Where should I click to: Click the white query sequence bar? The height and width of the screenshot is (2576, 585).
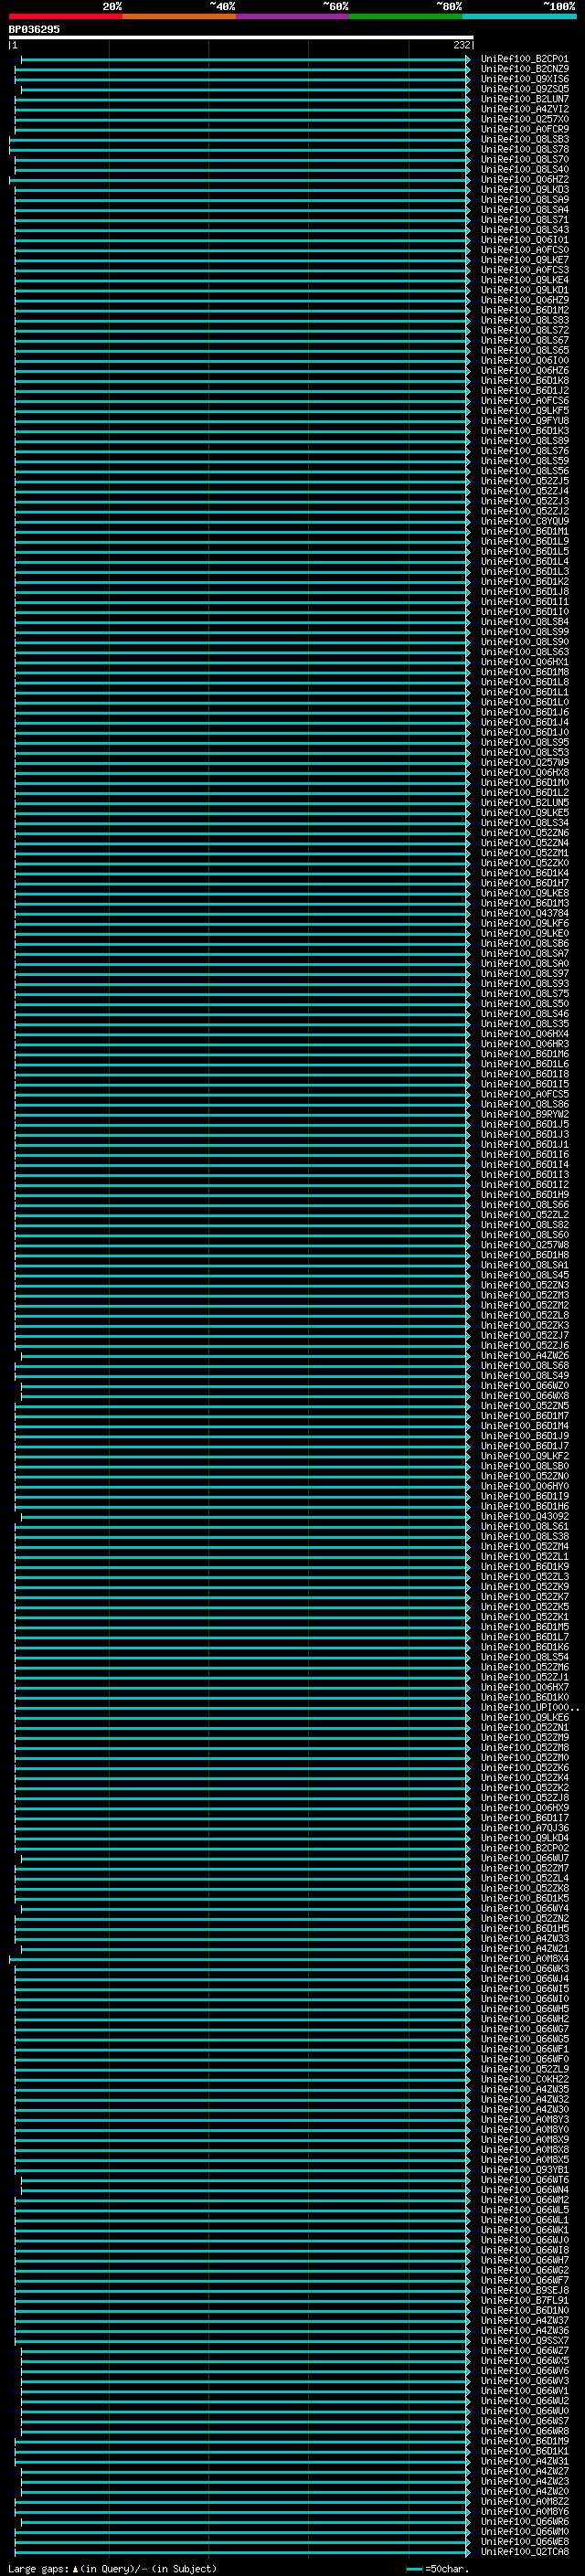click(241, 38)
